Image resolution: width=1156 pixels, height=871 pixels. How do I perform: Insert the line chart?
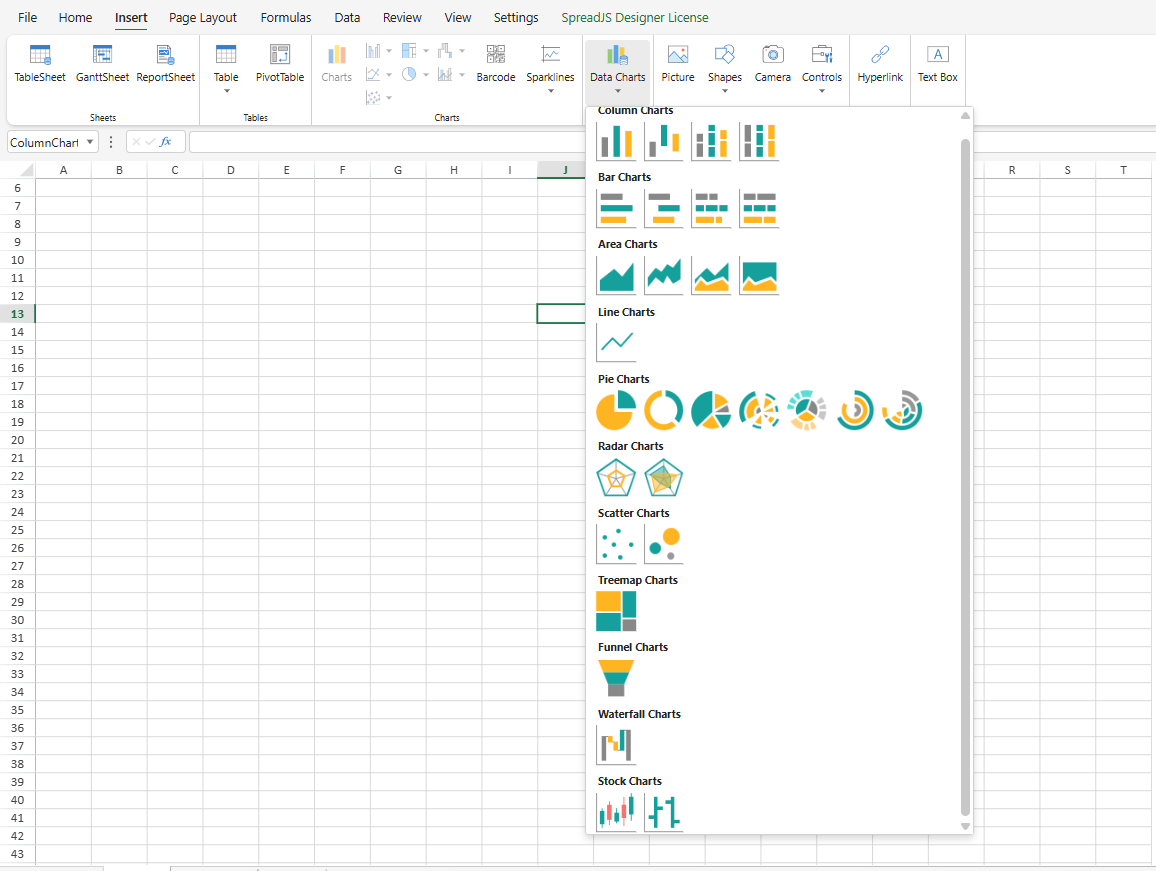(616, 343)
